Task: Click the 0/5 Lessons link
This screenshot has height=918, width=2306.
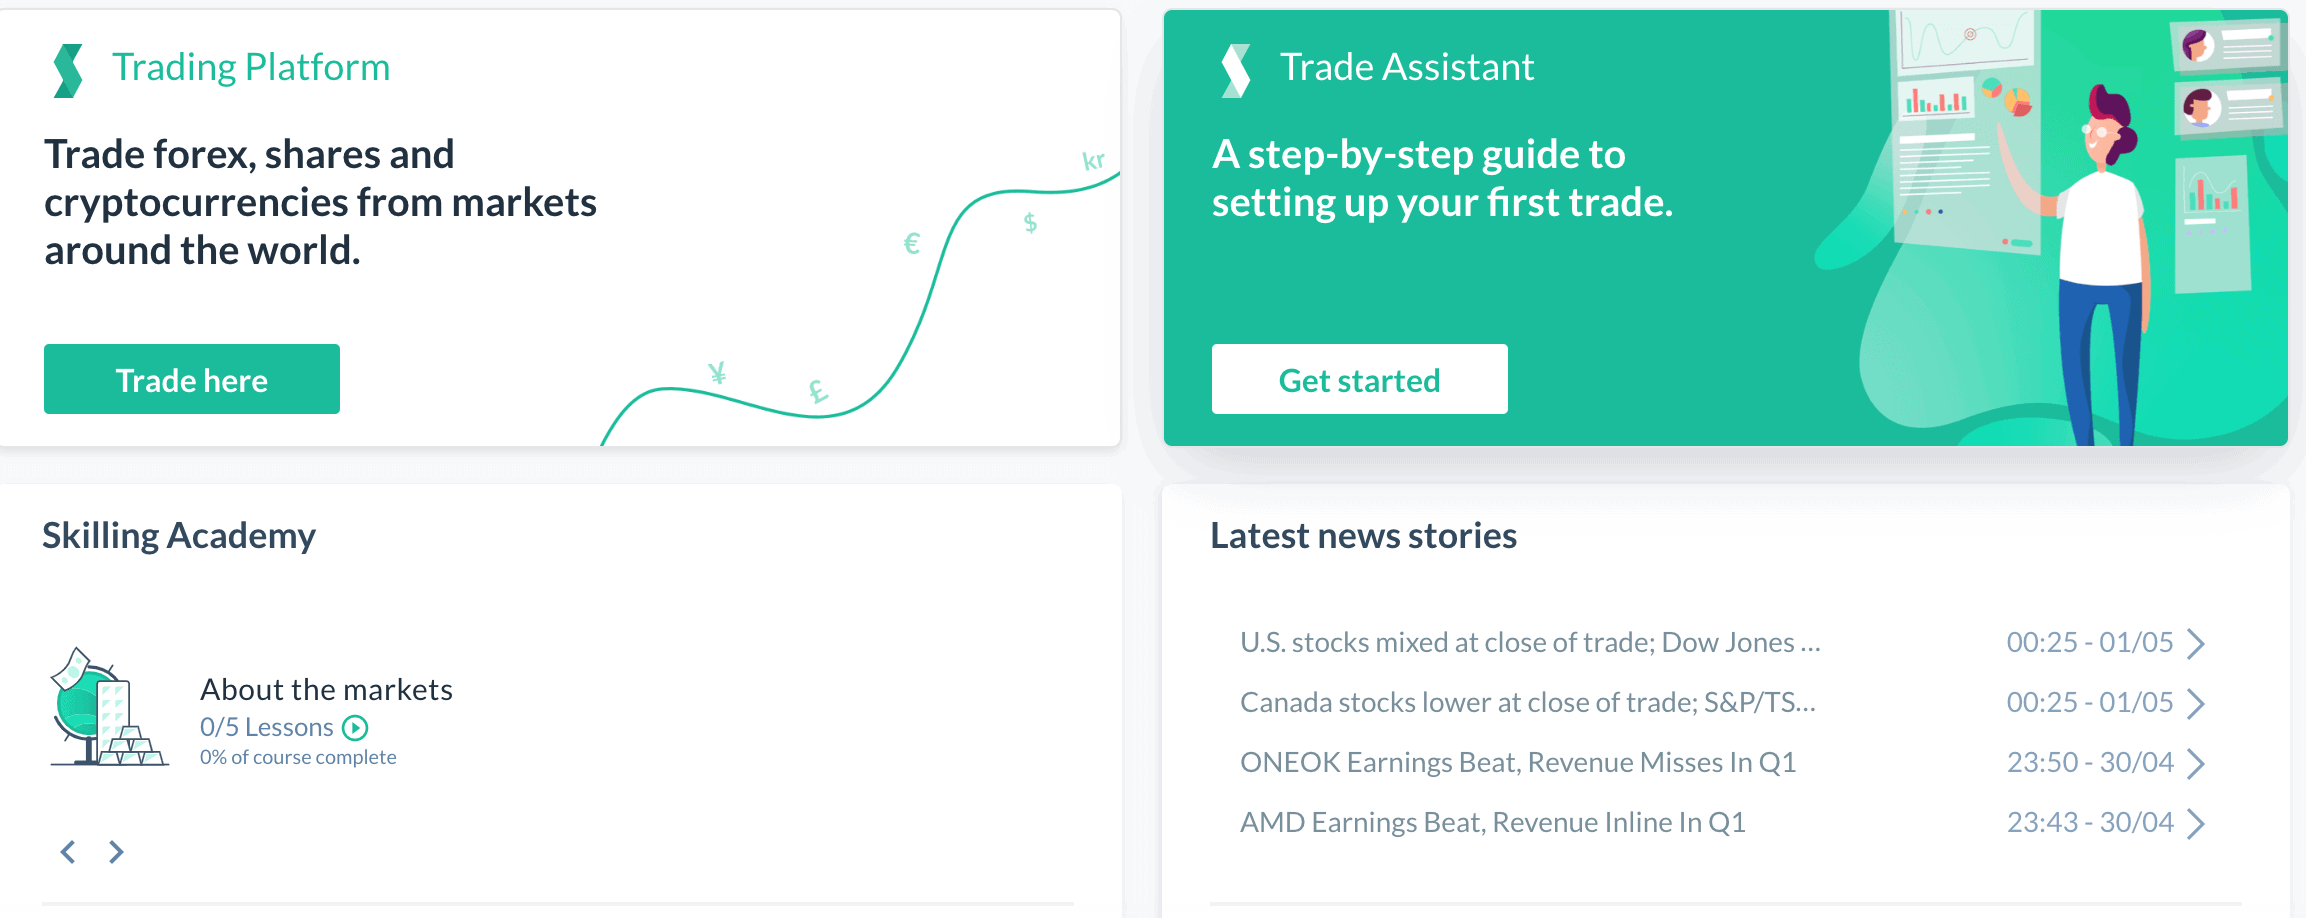Action: (266, 727)
